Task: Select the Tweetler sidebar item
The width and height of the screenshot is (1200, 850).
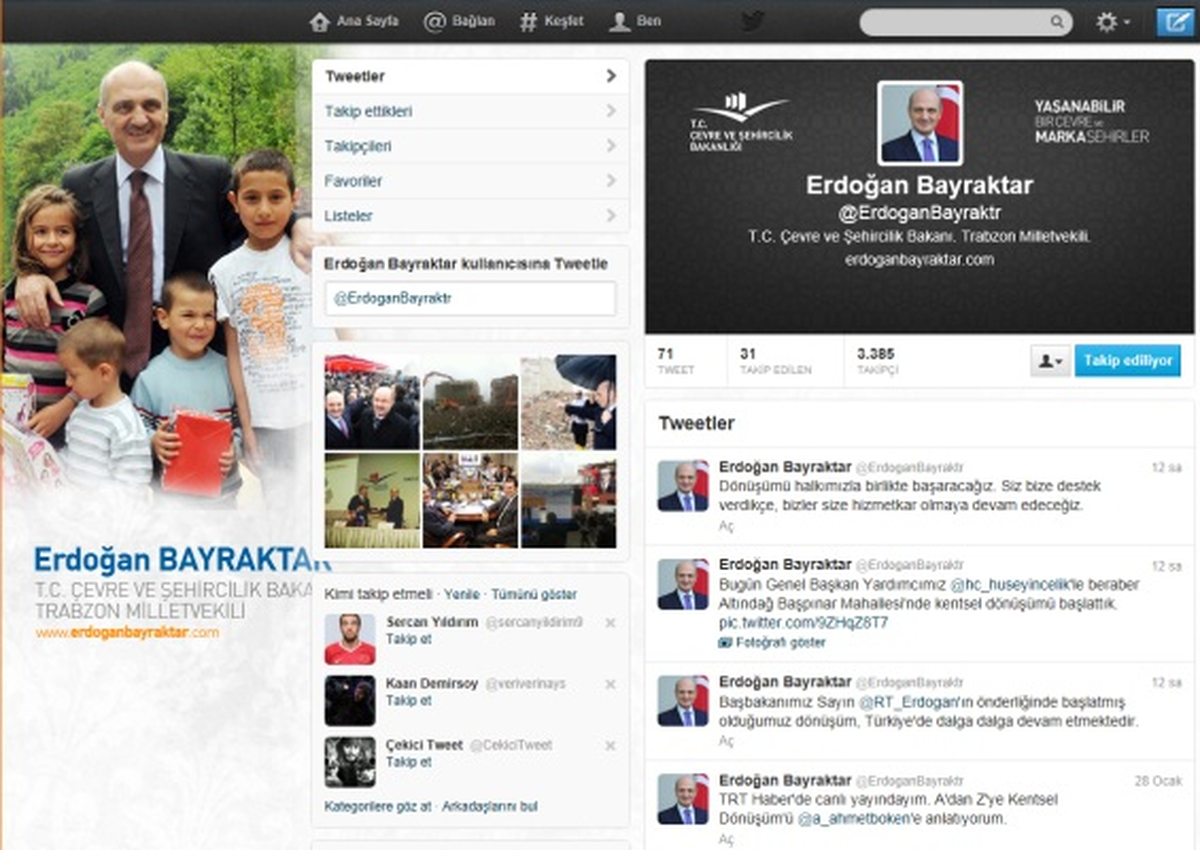Action: coord(470,76)
